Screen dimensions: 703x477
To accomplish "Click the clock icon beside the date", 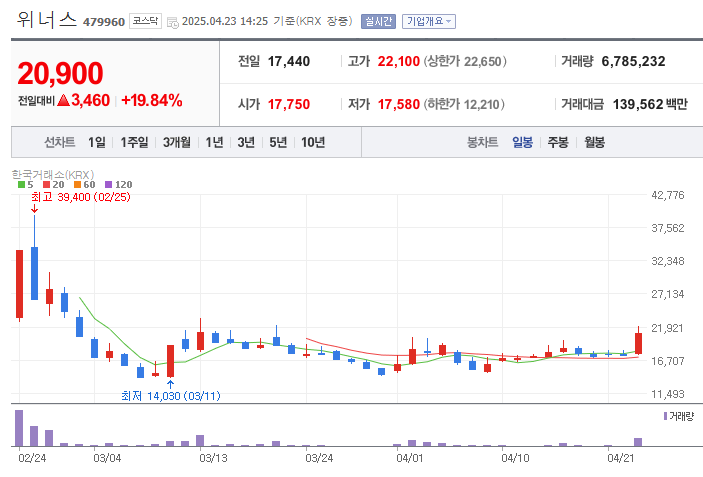I will pyautogui.click(x=173, y=22).
